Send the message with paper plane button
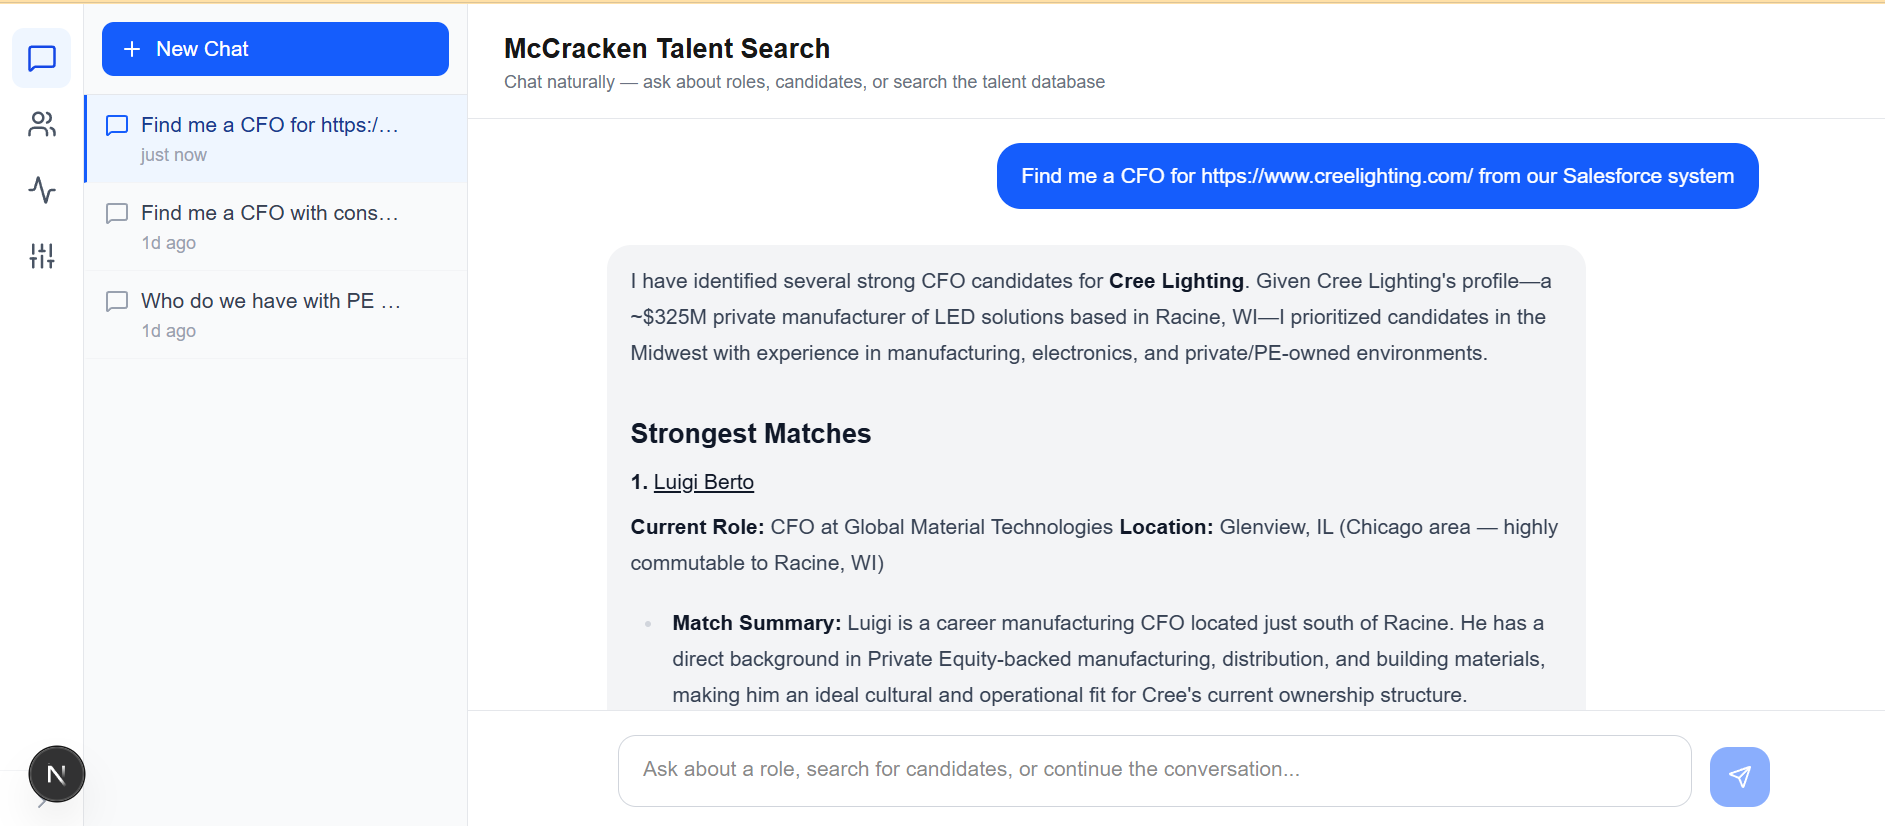 [1739, 776]
